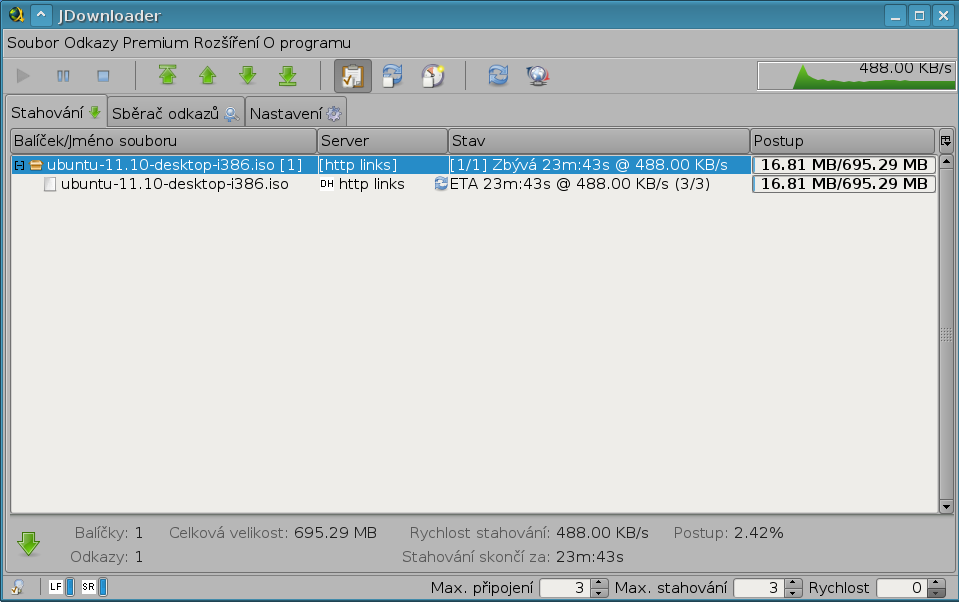
Task: Stop all downloads with the stop icon
Action: point(103,76)
